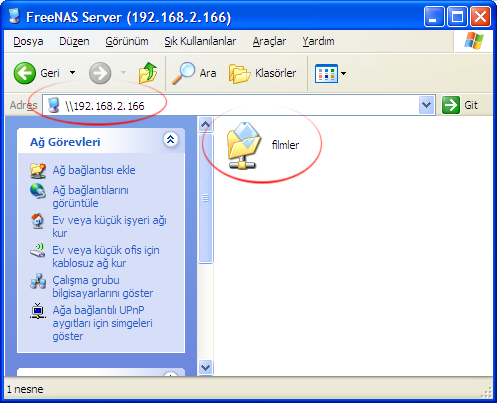Click the sidebar scroll down arrow
This screenshot has width=497, height=403.
(205, 368)
